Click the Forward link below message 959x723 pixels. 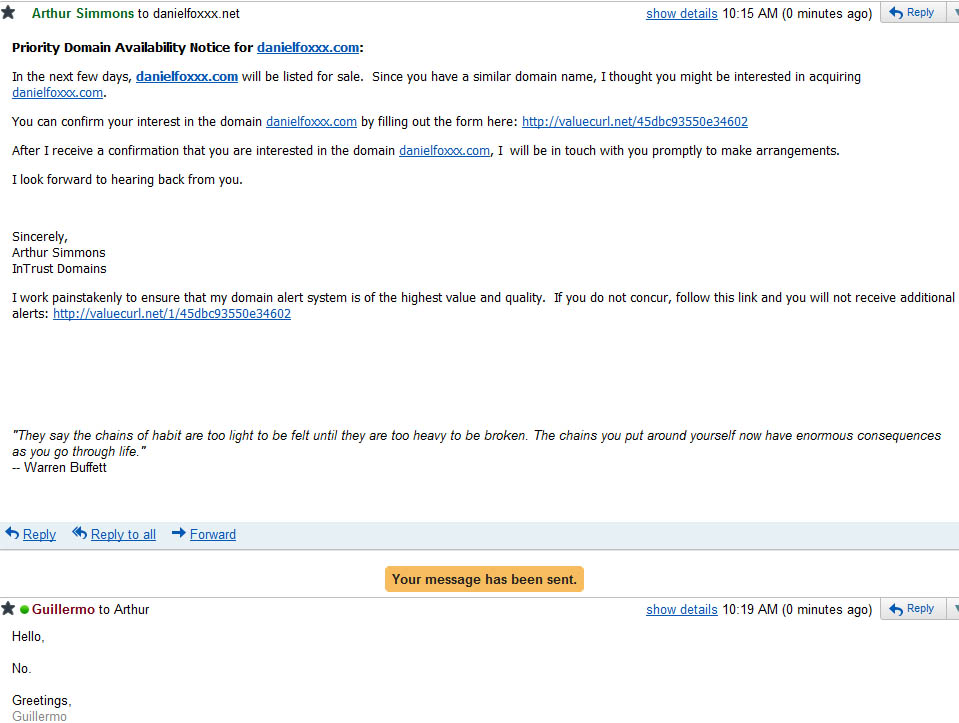pyautogui.click(x=213, y=534)
